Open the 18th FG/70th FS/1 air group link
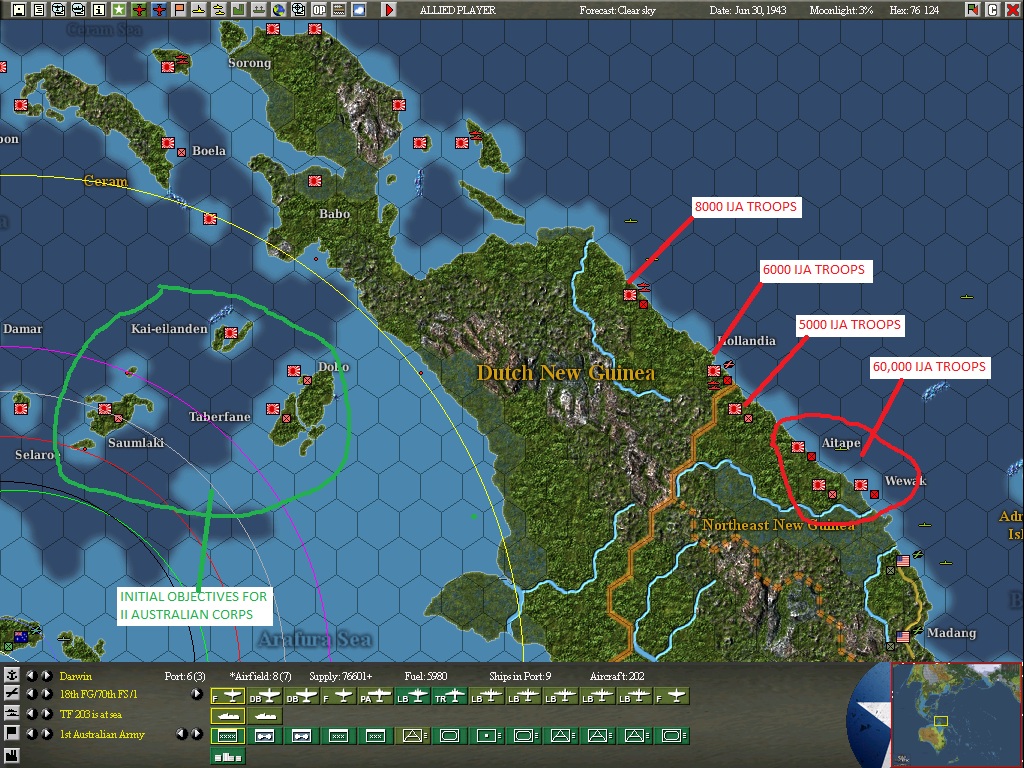Image resolution: width=1024 pixels, height=768 pixels. pyautogui.click(x=99, y=694)
